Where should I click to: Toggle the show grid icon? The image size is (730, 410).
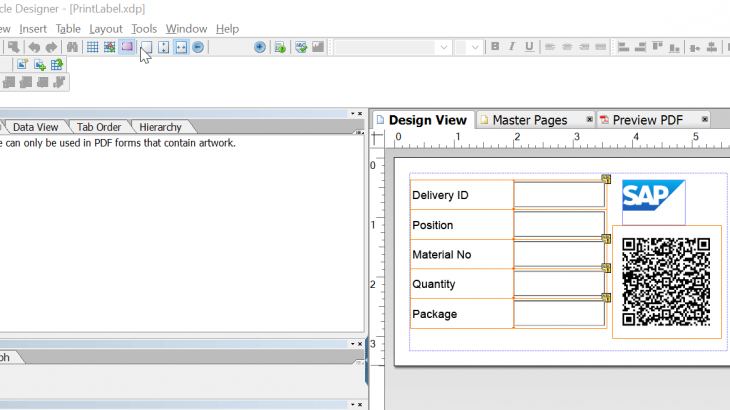pyautogui.click(x=93, y=47)
